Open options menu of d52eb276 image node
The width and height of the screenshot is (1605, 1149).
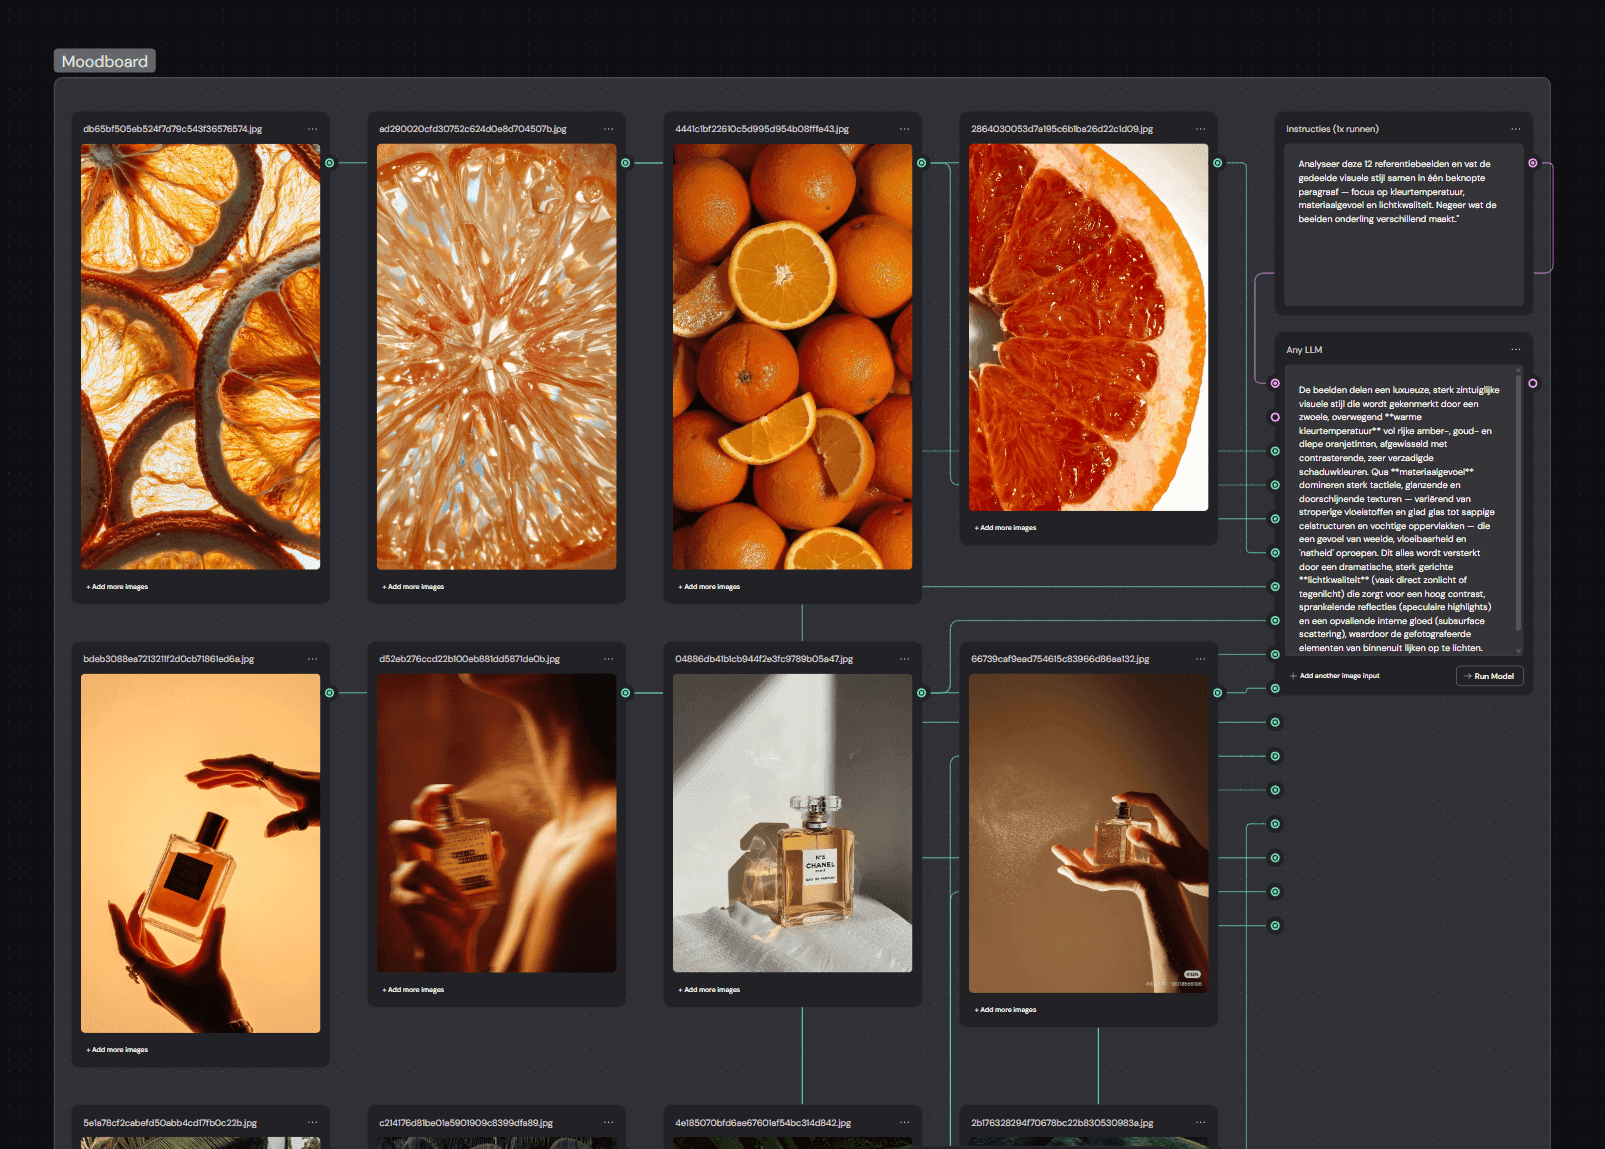coord(609,659)
